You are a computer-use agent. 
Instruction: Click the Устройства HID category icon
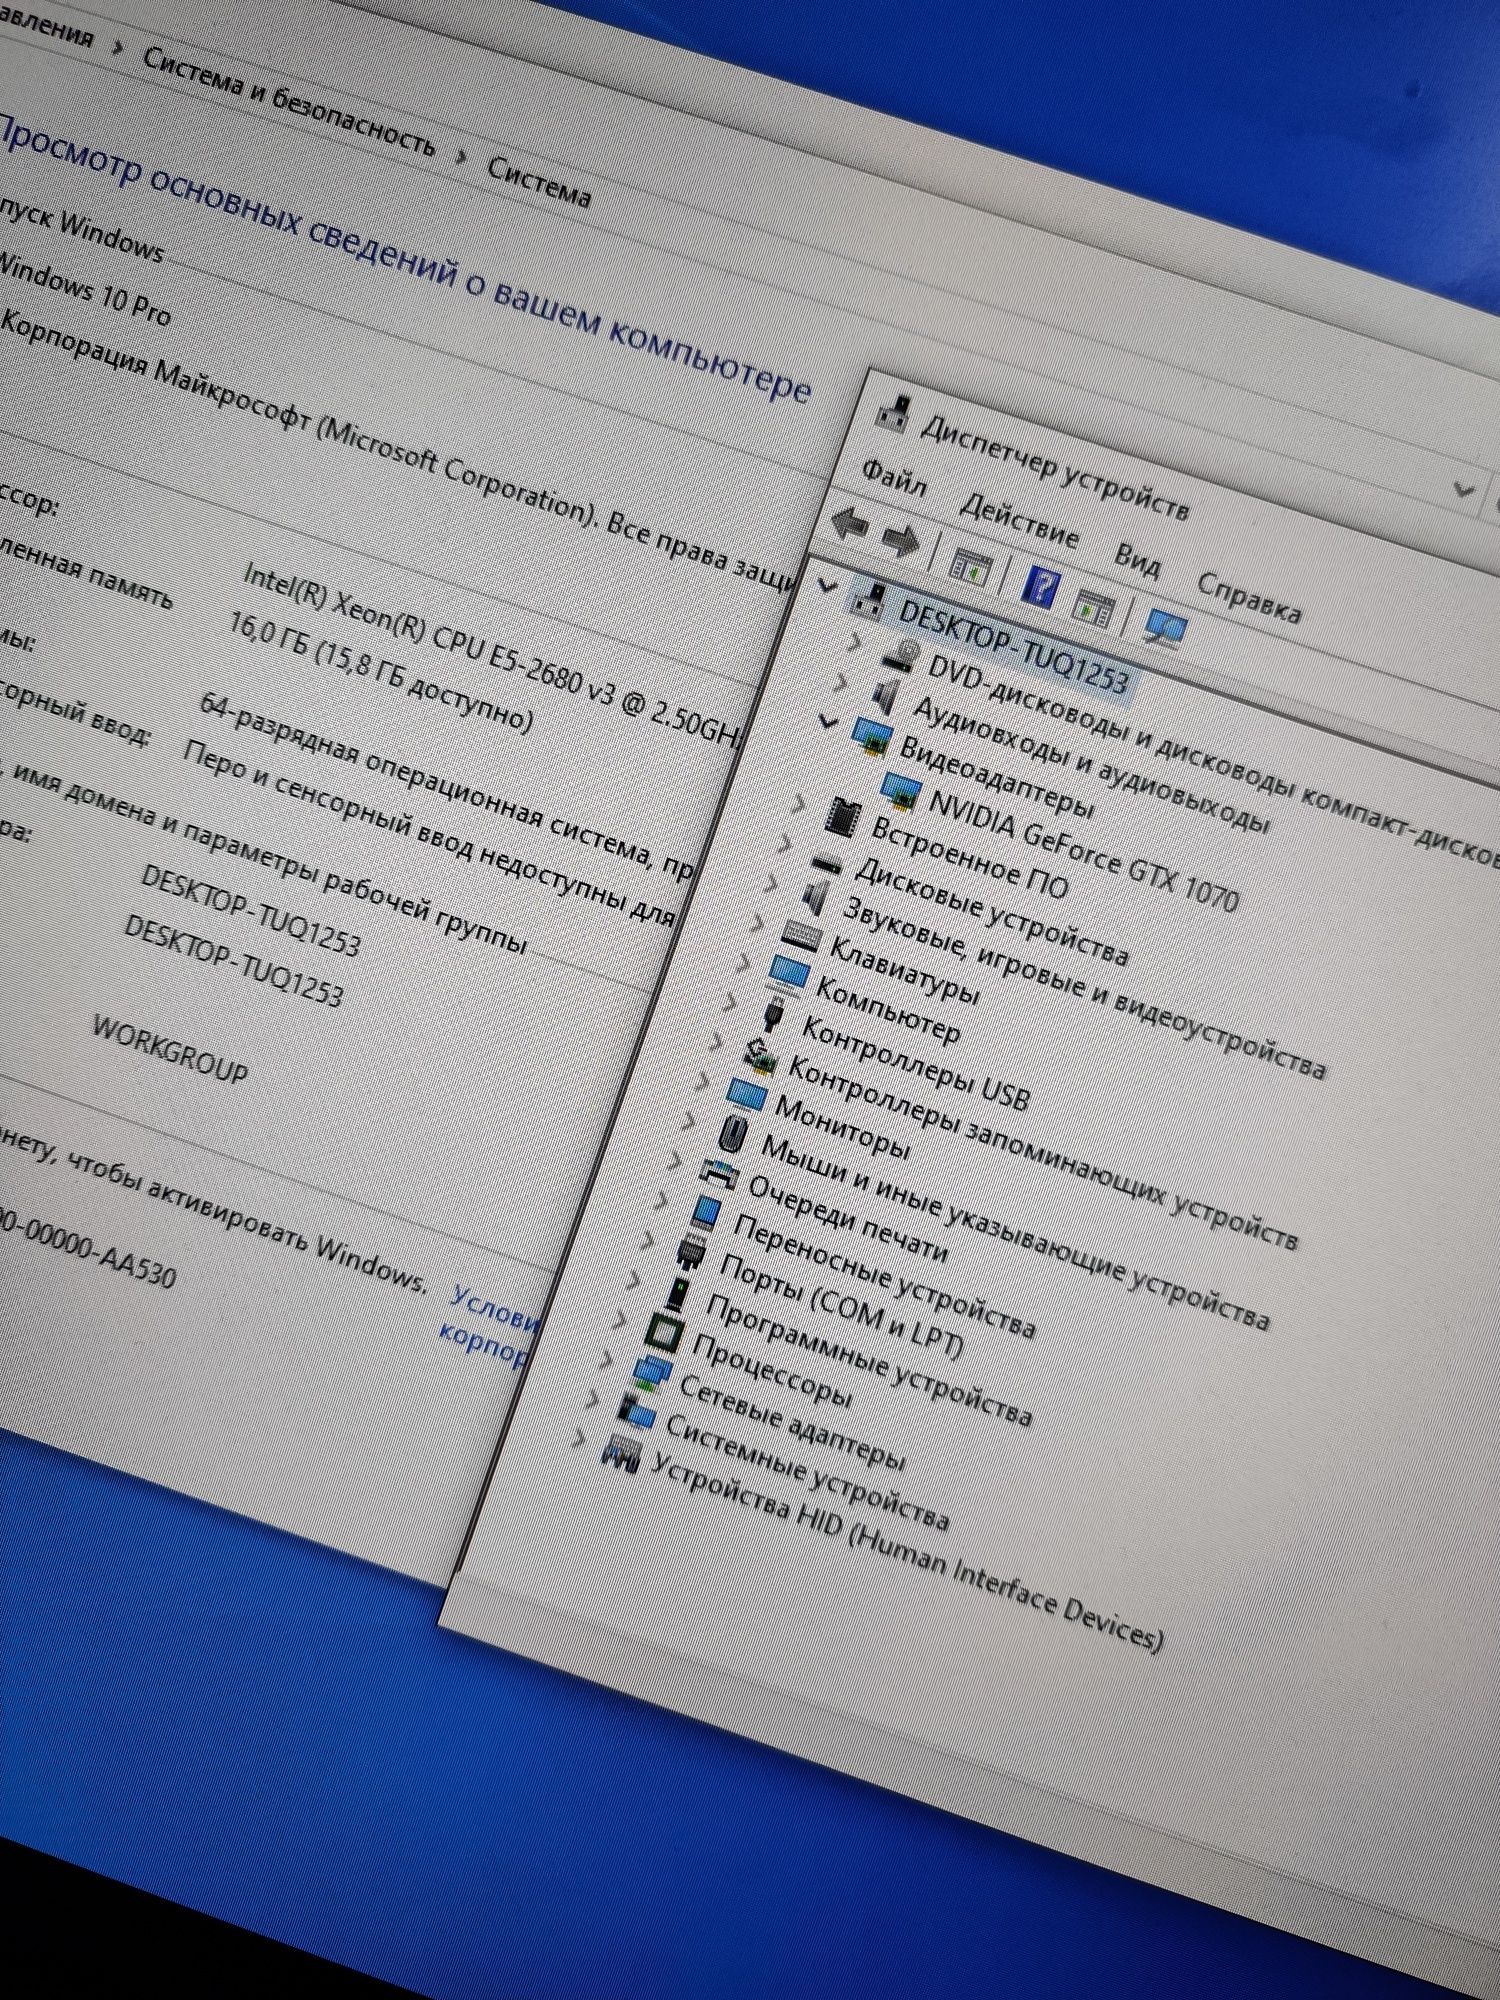pyautogui.click(x=620, y=1452)
